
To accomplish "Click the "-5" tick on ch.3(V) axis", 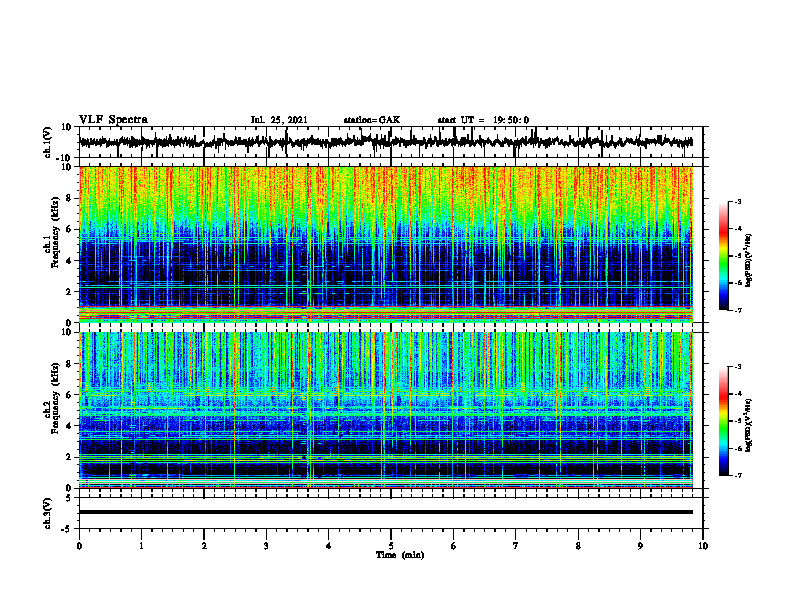I will click(x=68, y=529).
